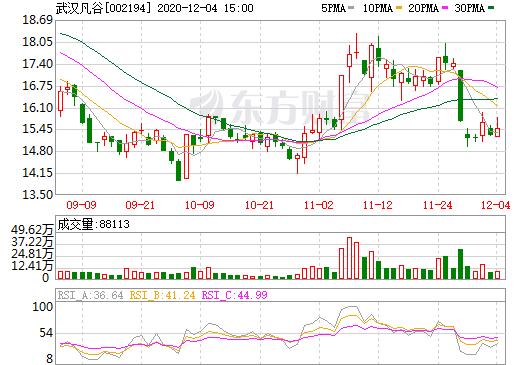Click the 11-02 date label

[x=319, y=205]
